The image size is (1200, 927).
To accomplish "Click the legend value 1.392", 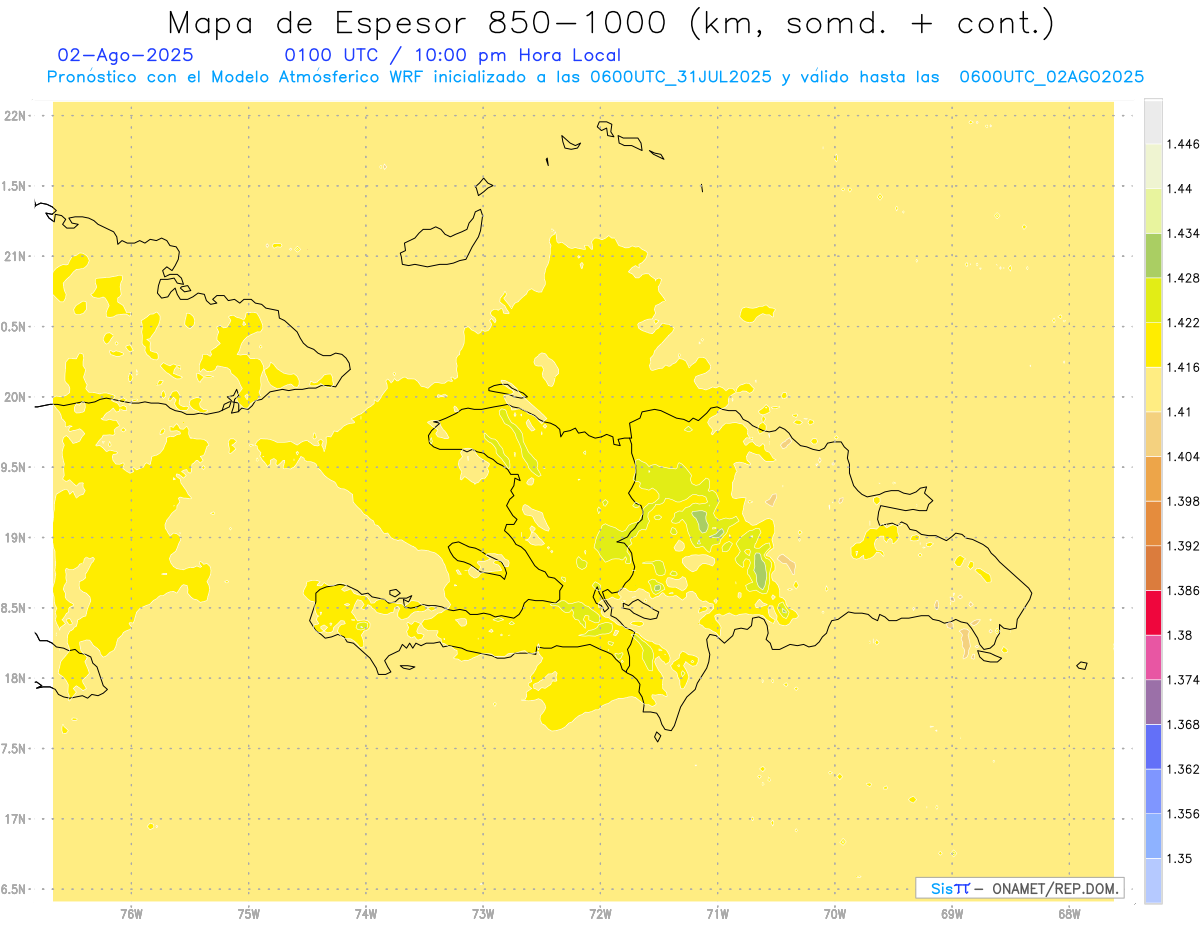I will (1183, 546).
